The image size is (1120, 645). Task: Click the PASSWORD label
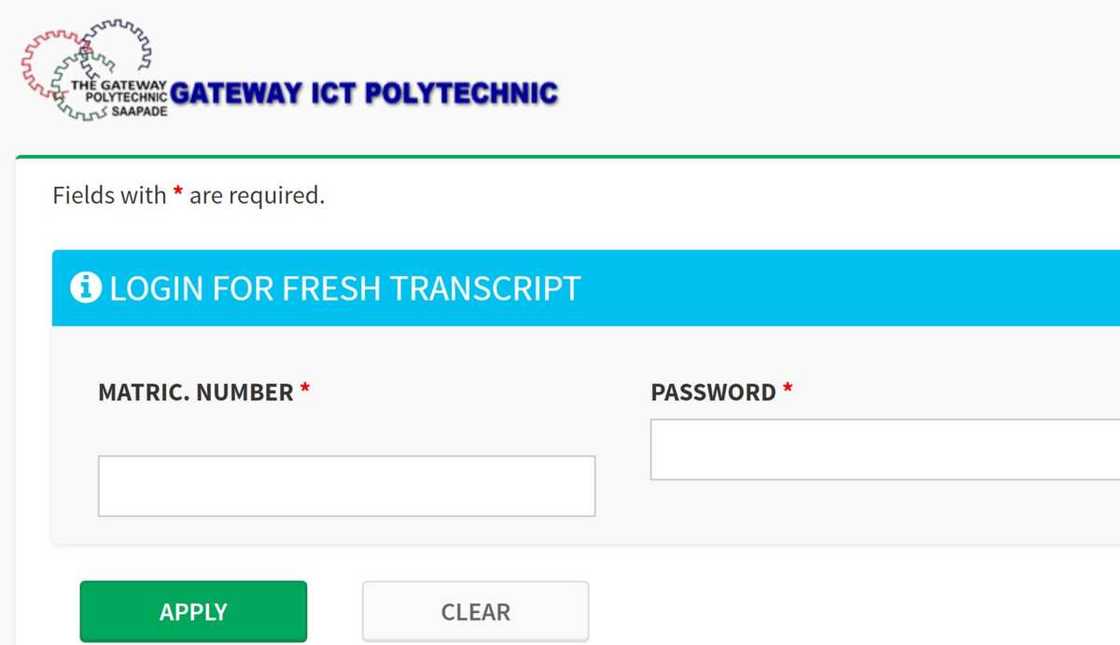[713, 392]
